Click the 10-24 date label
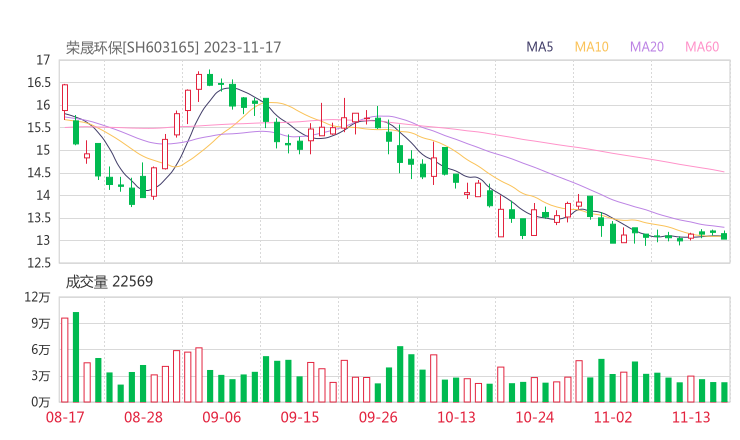The width and height of the screenshot is (740, 440). 535,417
